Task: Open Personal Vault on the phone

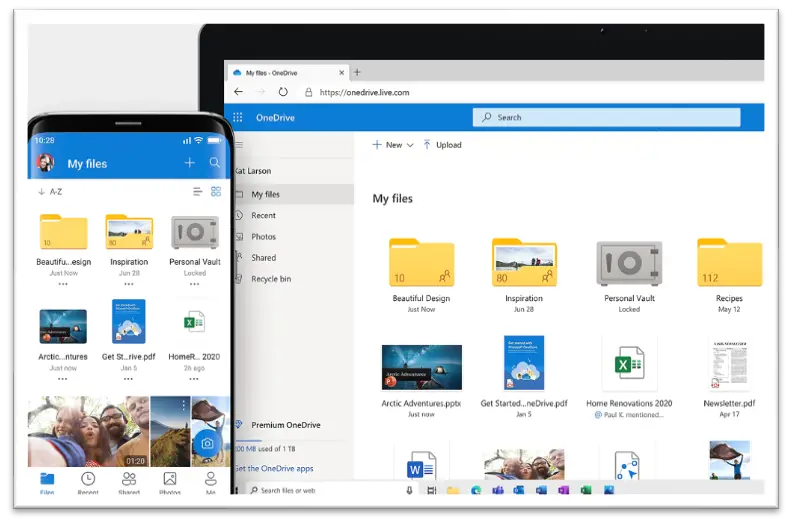Action: point(195,233)
